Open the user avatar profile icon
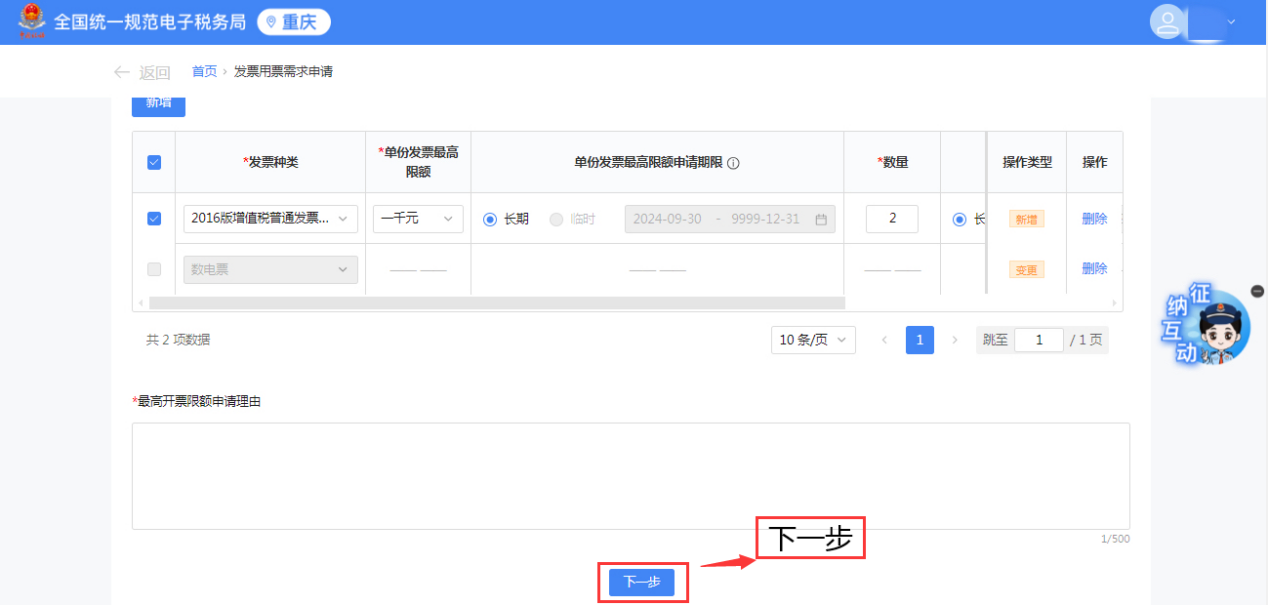The width and height of the screenshot is (1268, 605). click(1166, 21)
